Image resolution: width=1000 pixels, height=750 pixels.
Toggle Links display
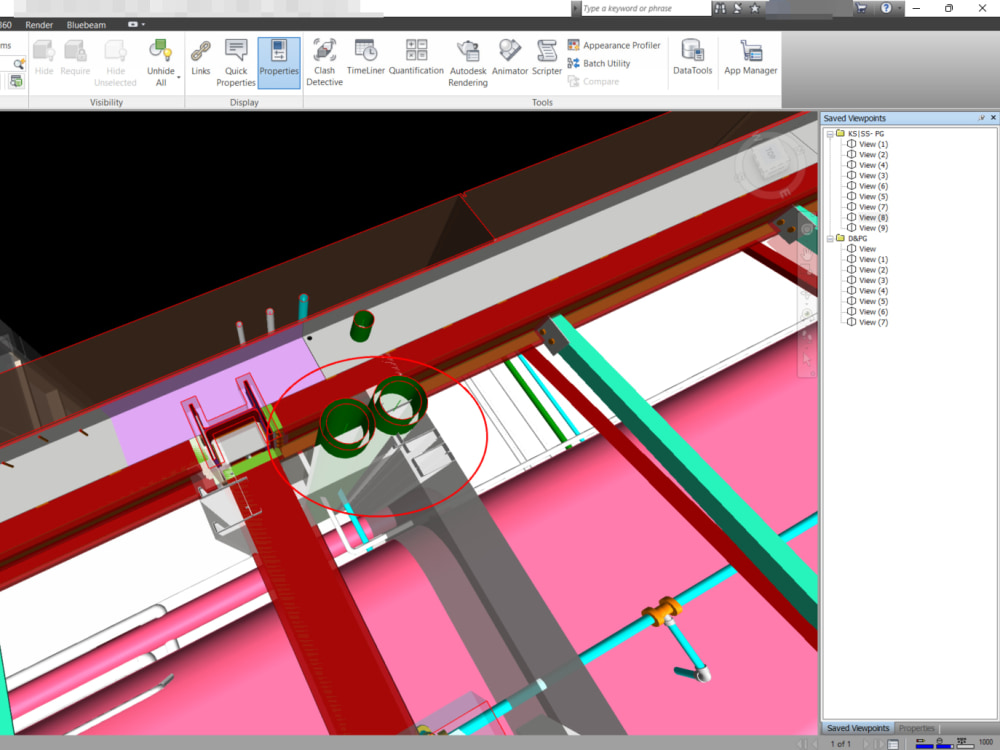click(x=200, y=57)
